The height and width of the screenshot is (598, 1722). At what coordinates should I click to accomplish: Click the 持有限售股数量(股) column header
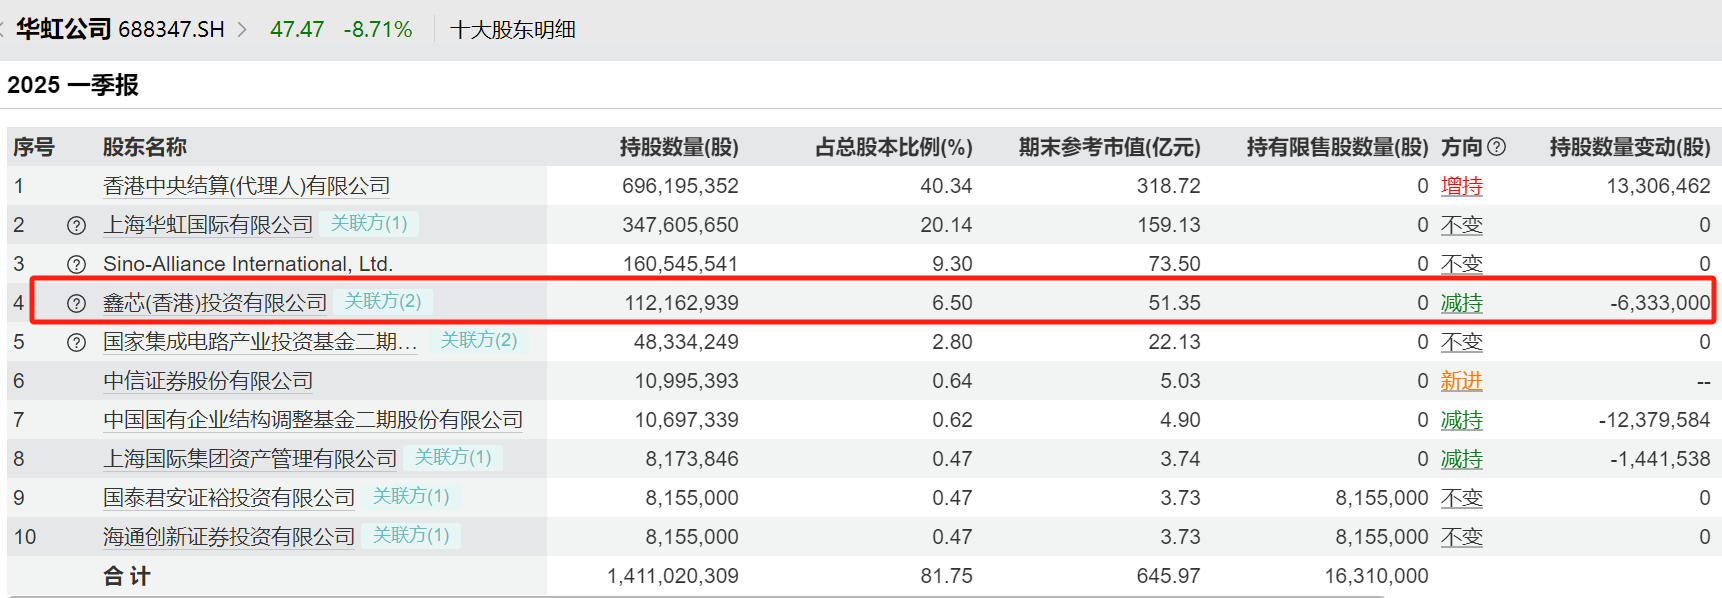1338,147
